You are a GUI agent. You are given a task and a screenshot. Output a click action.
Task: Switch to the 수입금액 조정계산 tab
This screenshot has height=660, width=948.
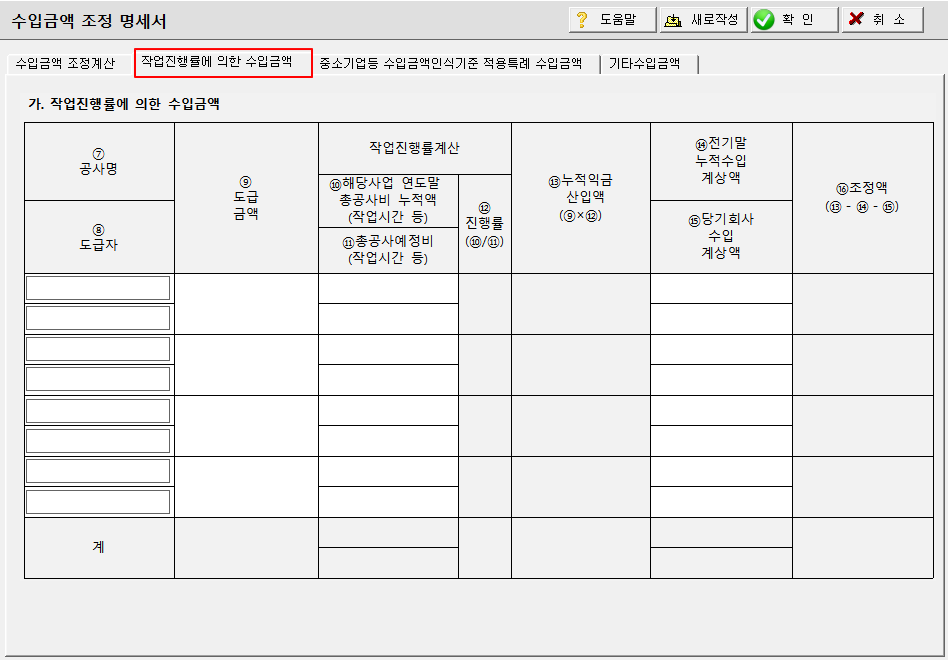point(65,63)
